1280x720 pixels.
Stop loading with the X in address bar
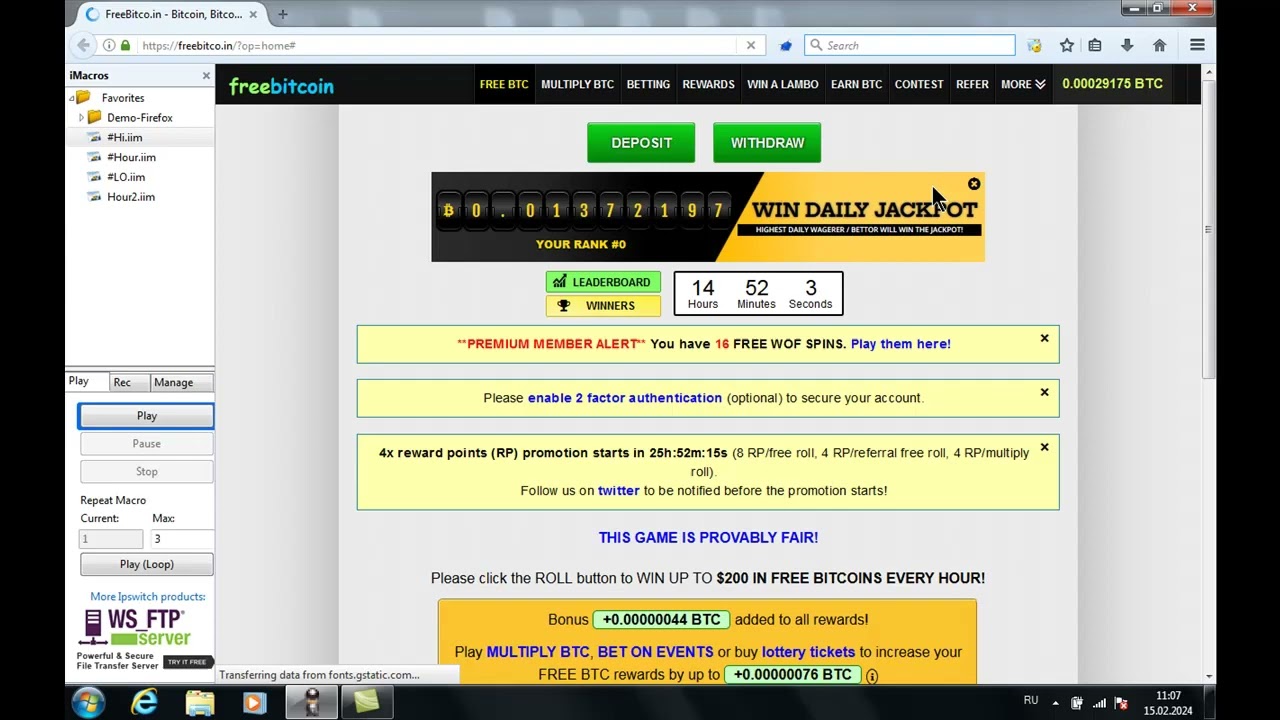click(x=751, y=45)
